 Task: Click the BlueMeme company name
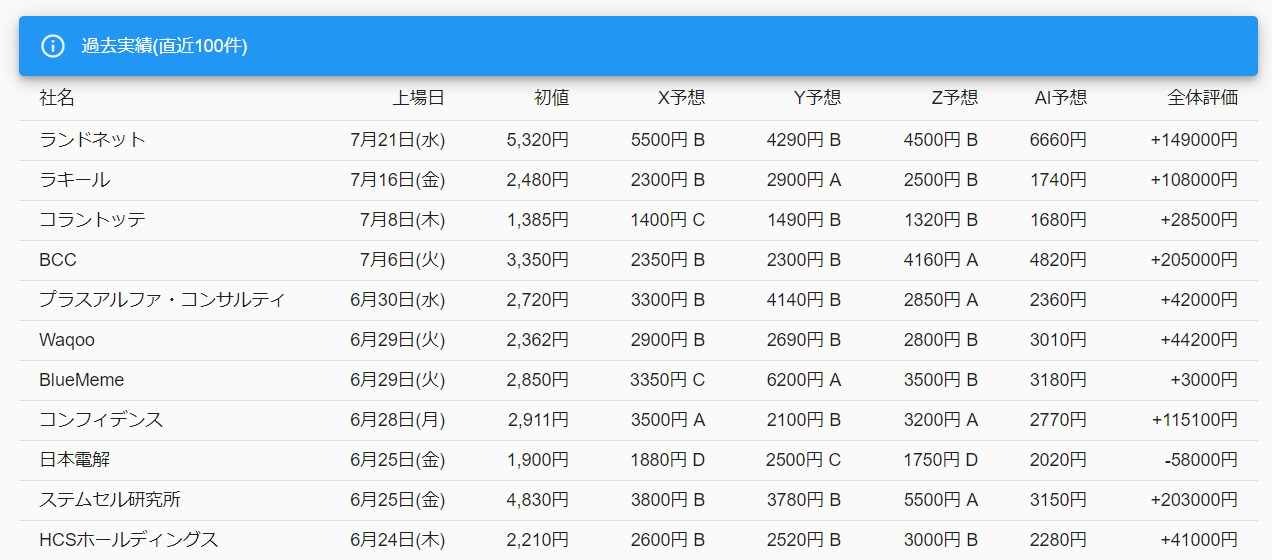point(82,380)
